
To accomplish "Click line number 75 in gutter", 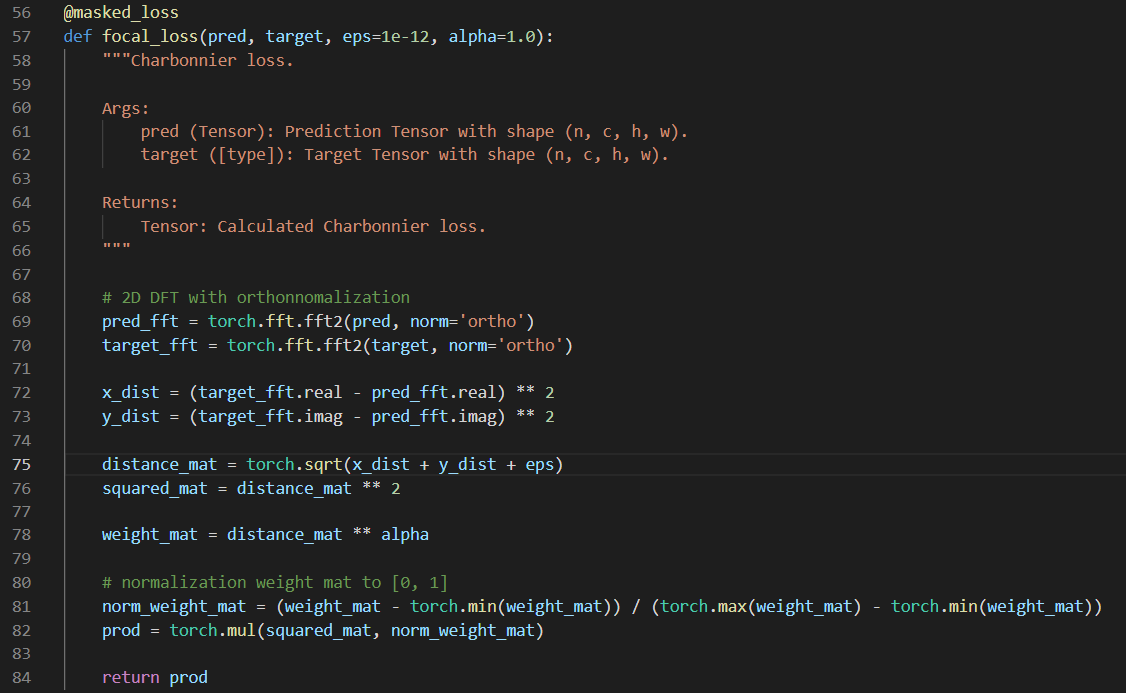I will click(x=22, y=465).
